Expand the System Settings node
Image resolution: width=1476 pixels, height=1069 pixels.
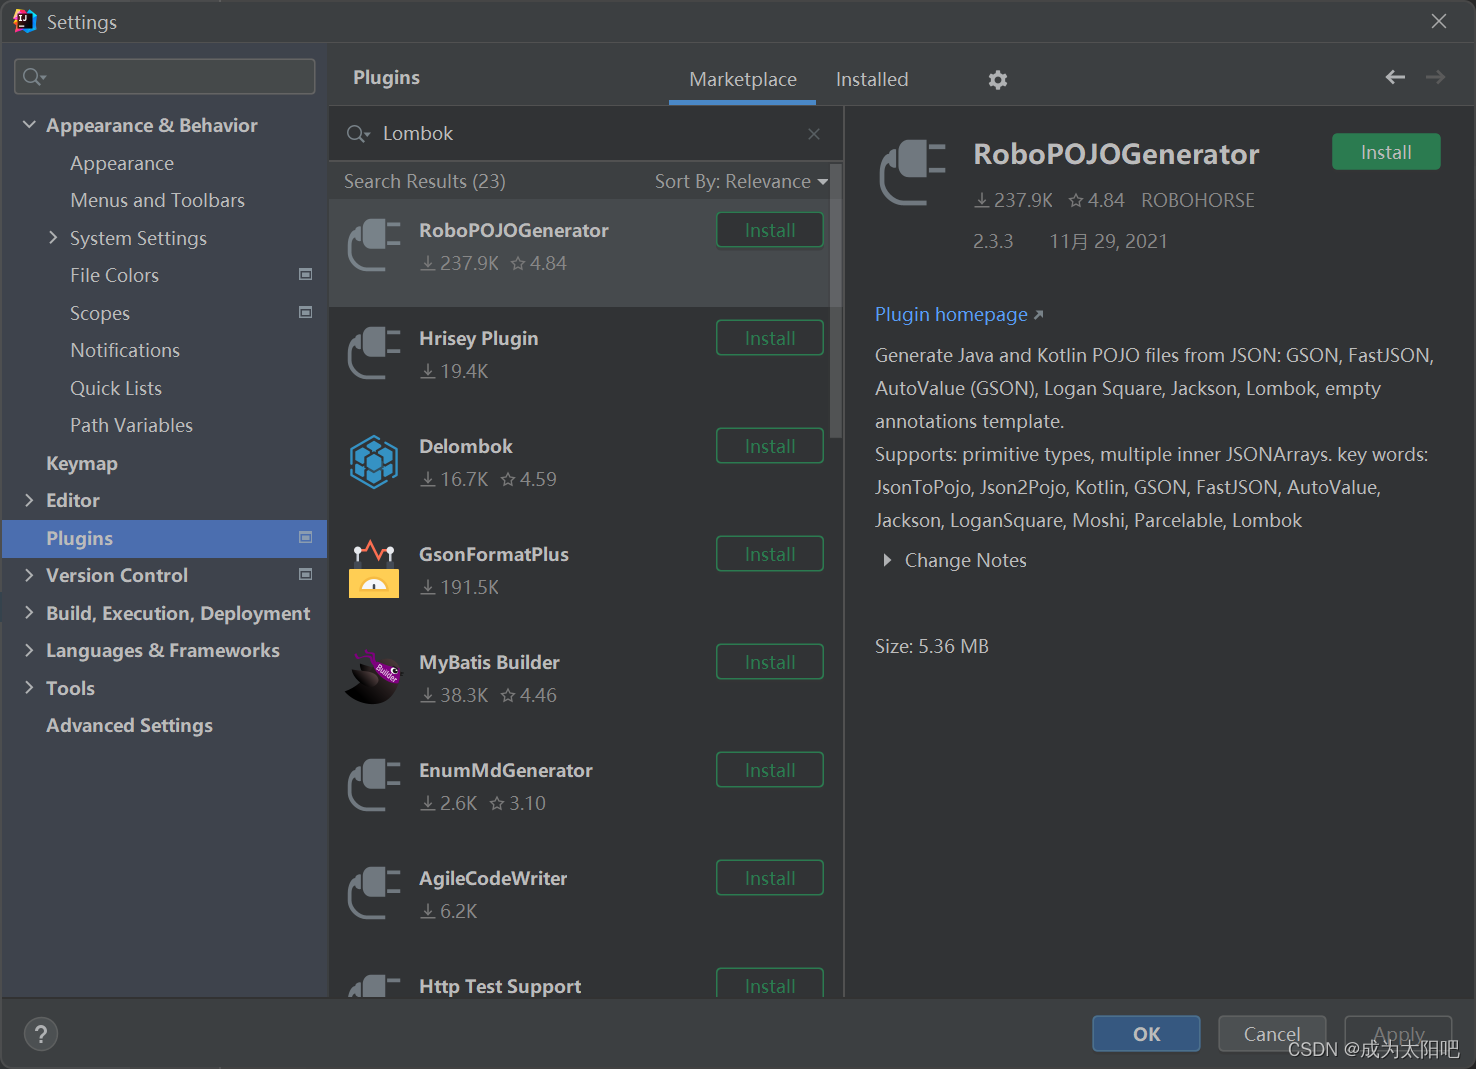coord(53,238)
